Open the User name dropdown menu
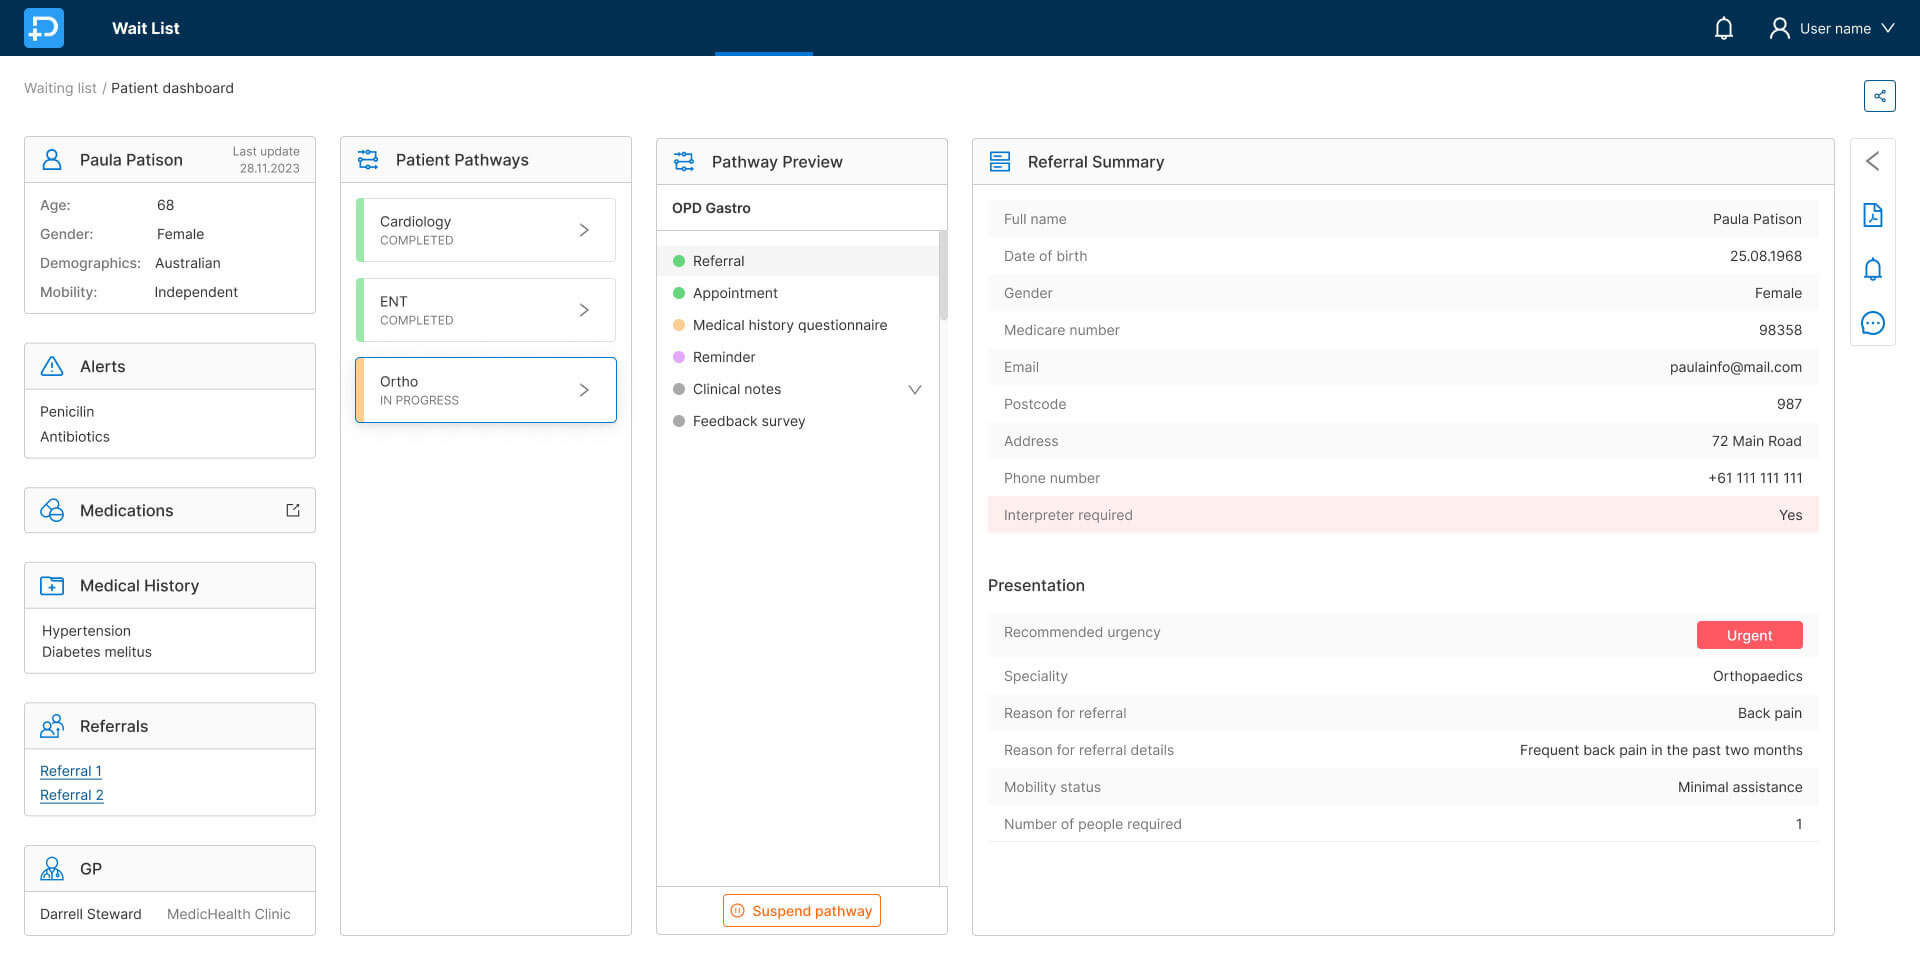Screen dimensions: 1920x970 click(1832, 28)
